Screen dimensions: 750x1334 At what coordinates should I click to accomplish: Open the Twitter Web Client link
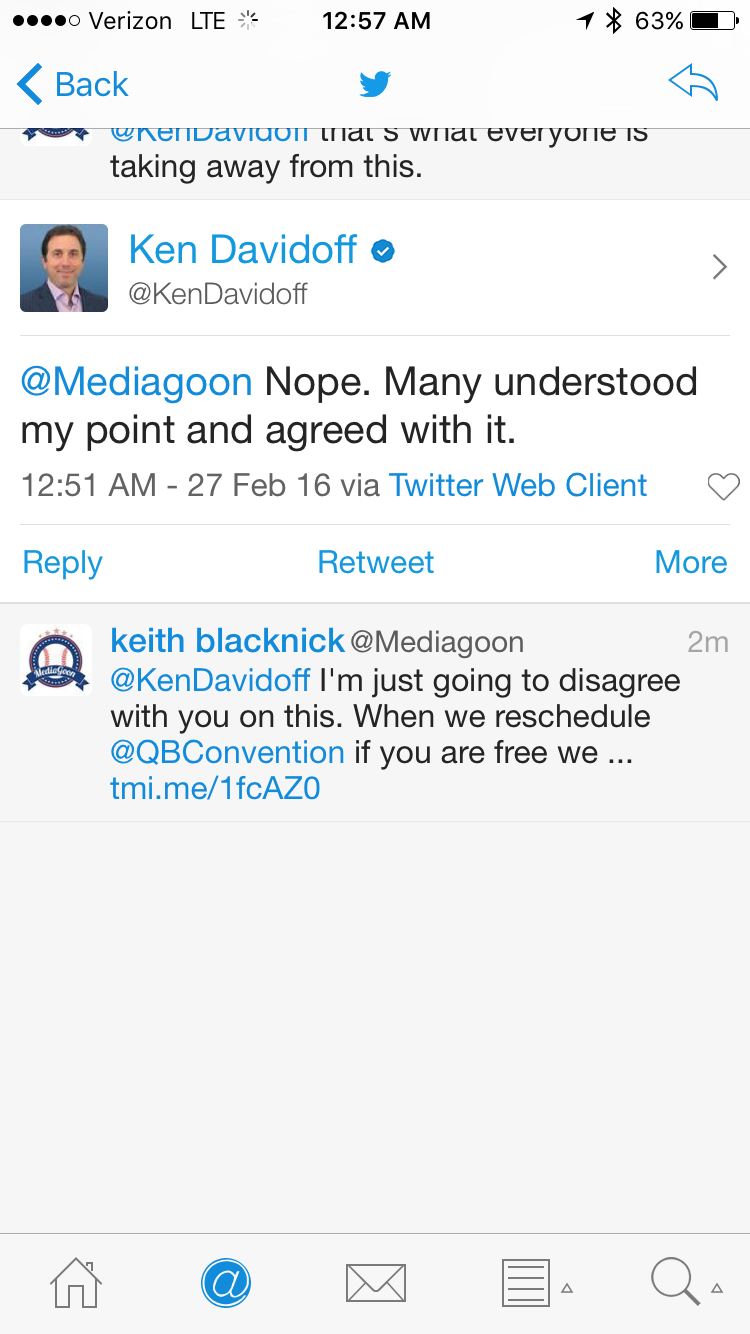click(518, 486)
